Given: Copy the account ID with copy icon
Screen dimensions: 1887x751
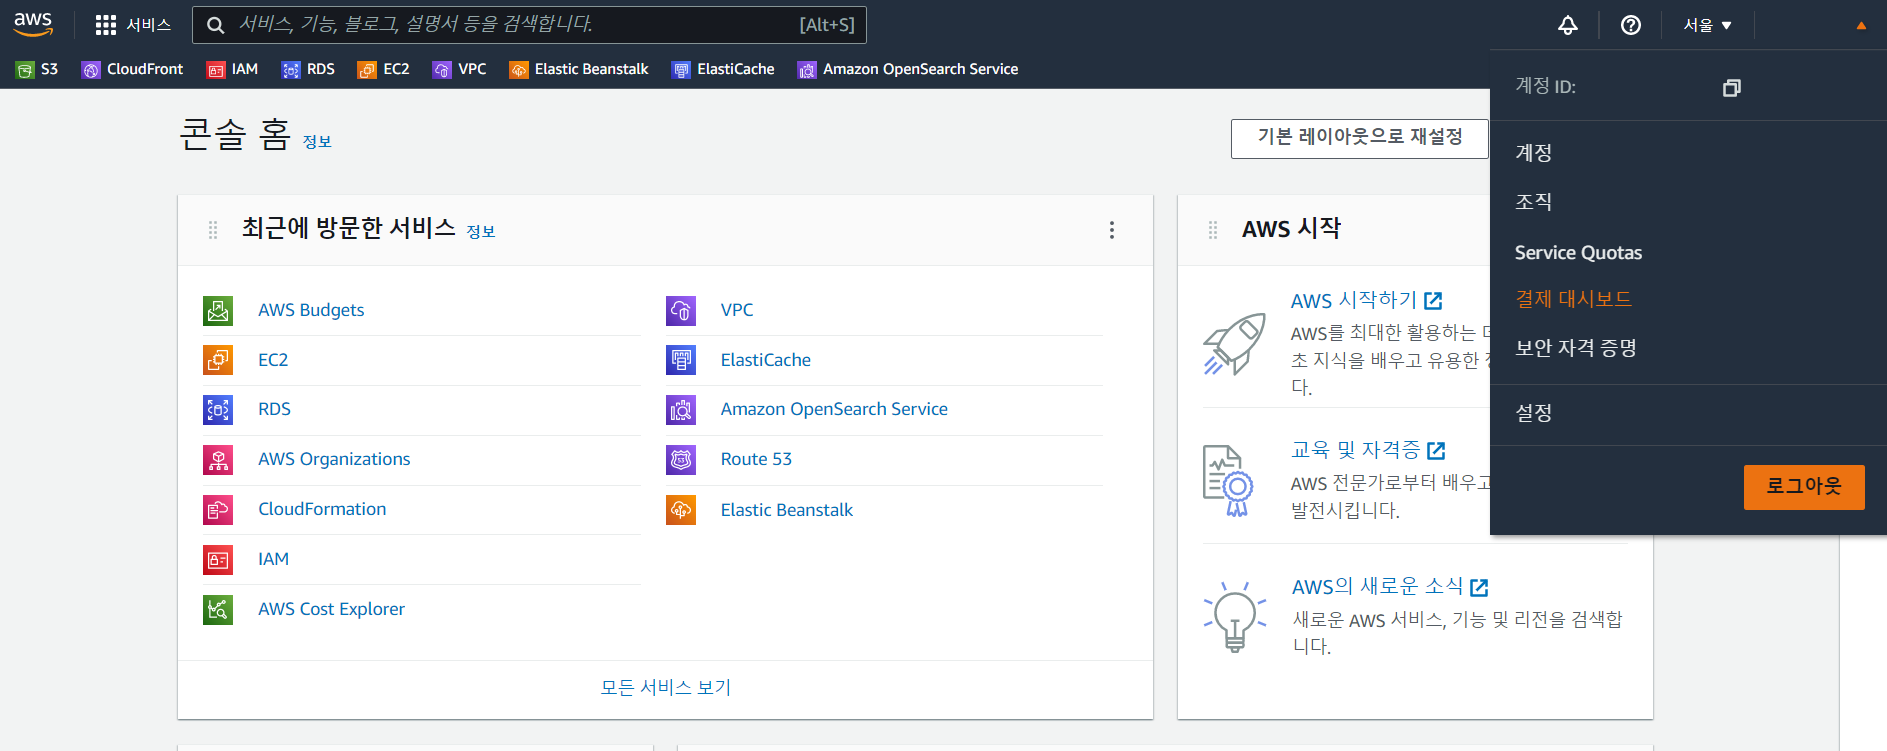Looking at the screenshot, I should (x=1732, y=88).
